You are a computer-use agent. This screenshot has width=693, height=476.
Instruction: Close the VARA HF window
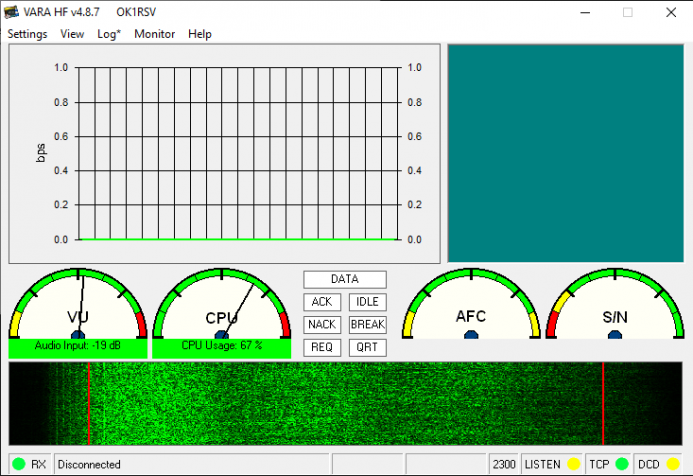pos(671,12)
